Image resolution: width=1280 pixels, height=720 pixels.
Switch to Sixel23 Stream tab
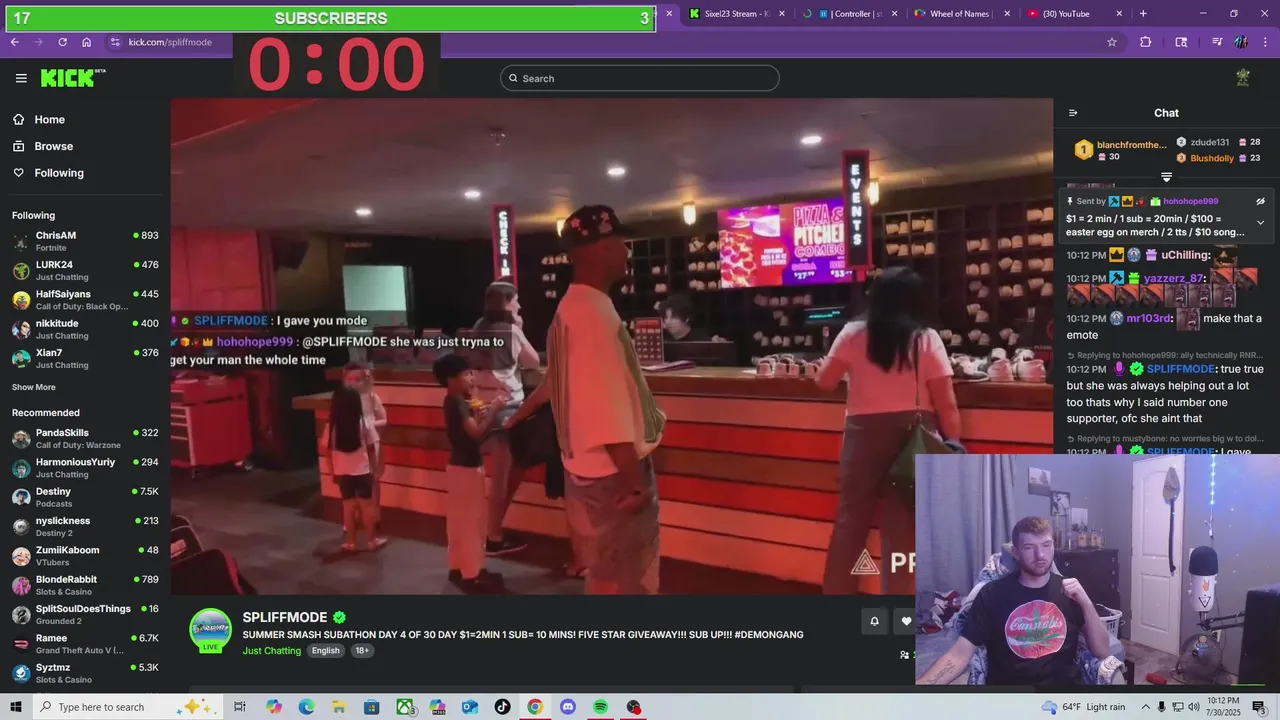click(x=735, y=14)
